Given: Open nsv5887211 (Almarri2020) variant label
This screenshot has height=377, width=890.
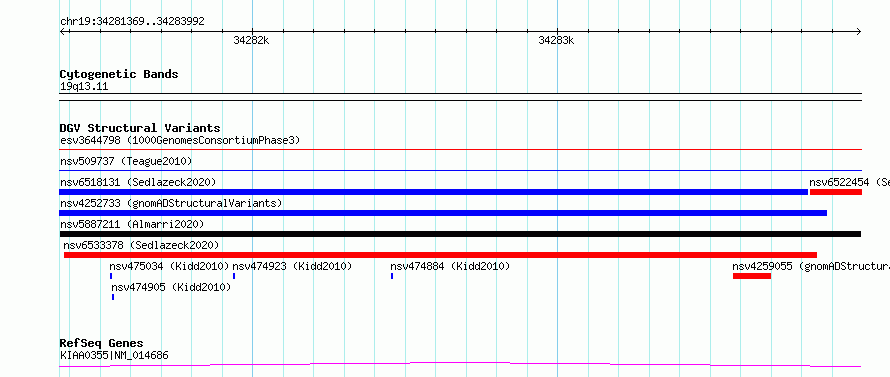Looking at the screenshot, I should click(x=132, y=224).
